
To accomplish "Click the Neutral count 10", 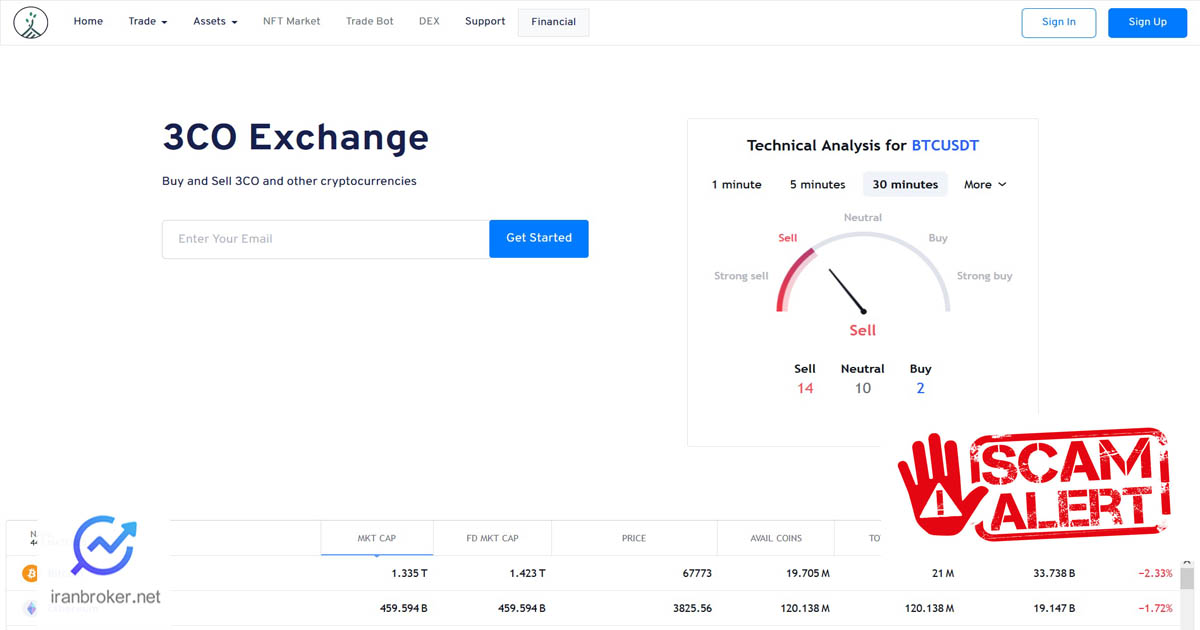I will tap(863, 389).
